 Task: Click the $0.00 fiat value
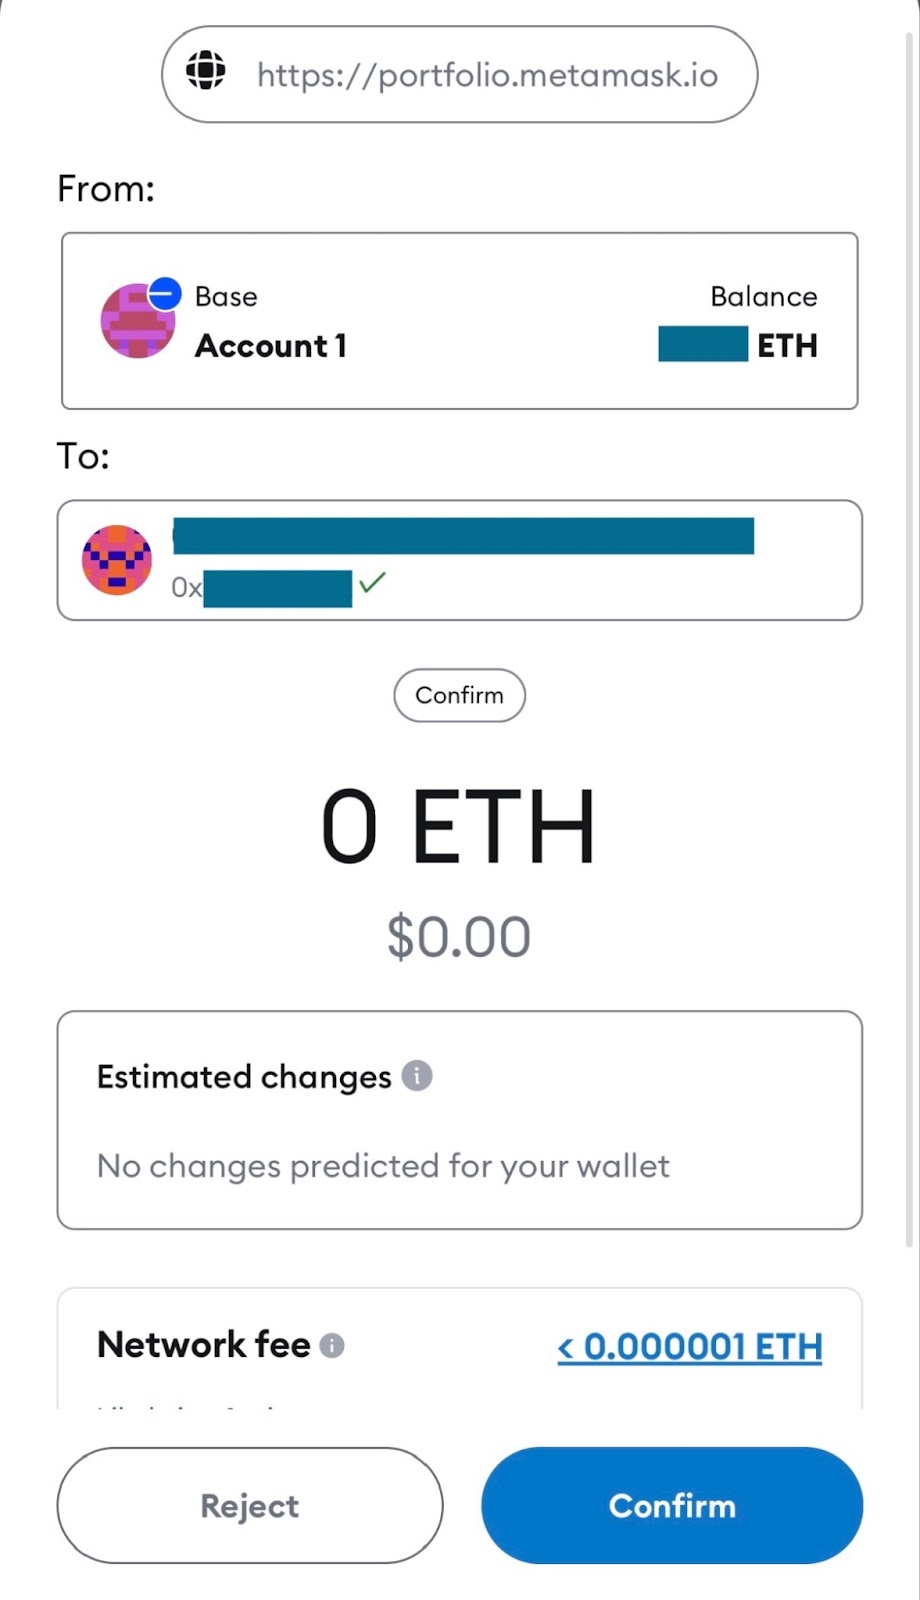tap(459, 937)
